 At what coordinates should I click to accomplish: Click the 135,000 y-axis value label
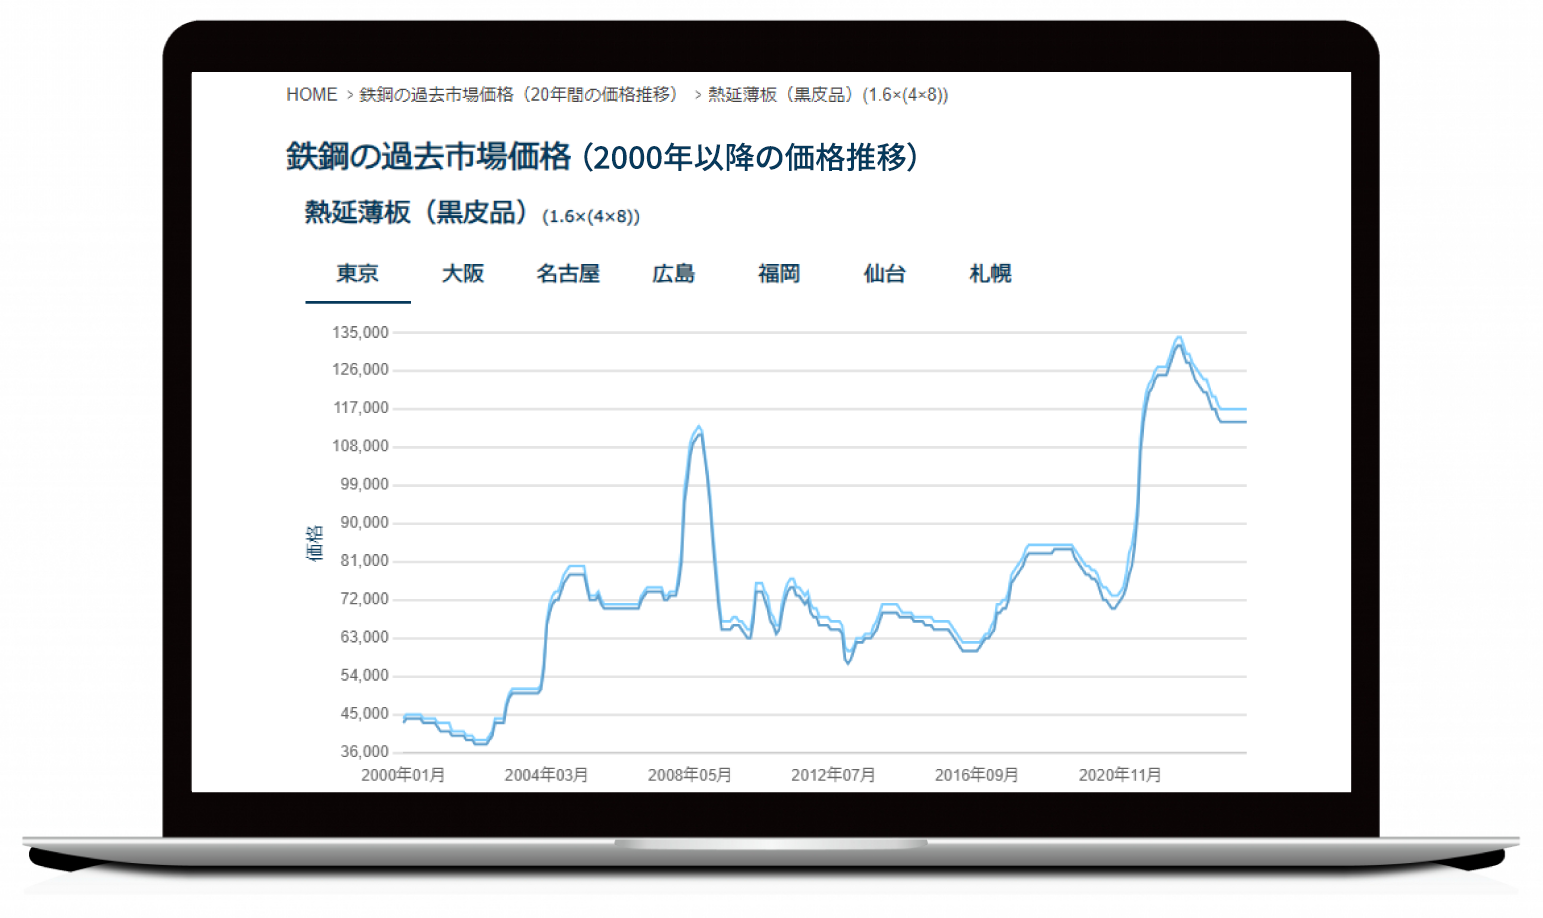(x=360, y=332)
